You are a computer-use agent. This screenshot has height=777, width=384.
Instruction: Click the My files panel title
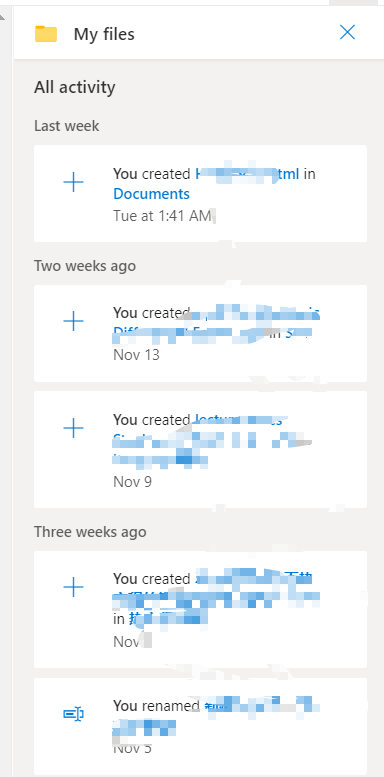[x=104, y=34]
